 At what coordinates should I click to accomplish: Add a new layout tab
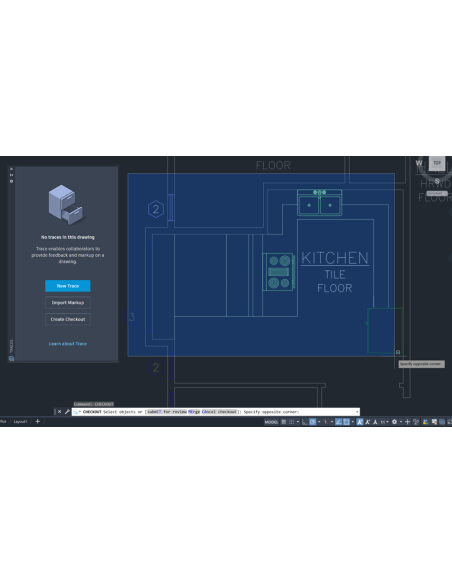point(37,422)
